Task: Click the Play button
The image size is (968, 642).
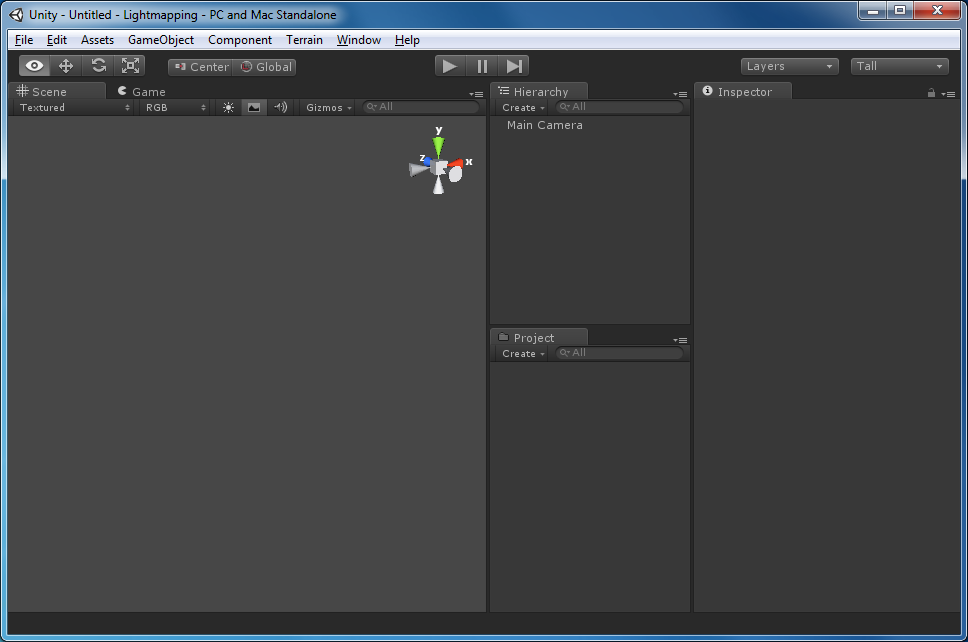Action: point(450,66)
